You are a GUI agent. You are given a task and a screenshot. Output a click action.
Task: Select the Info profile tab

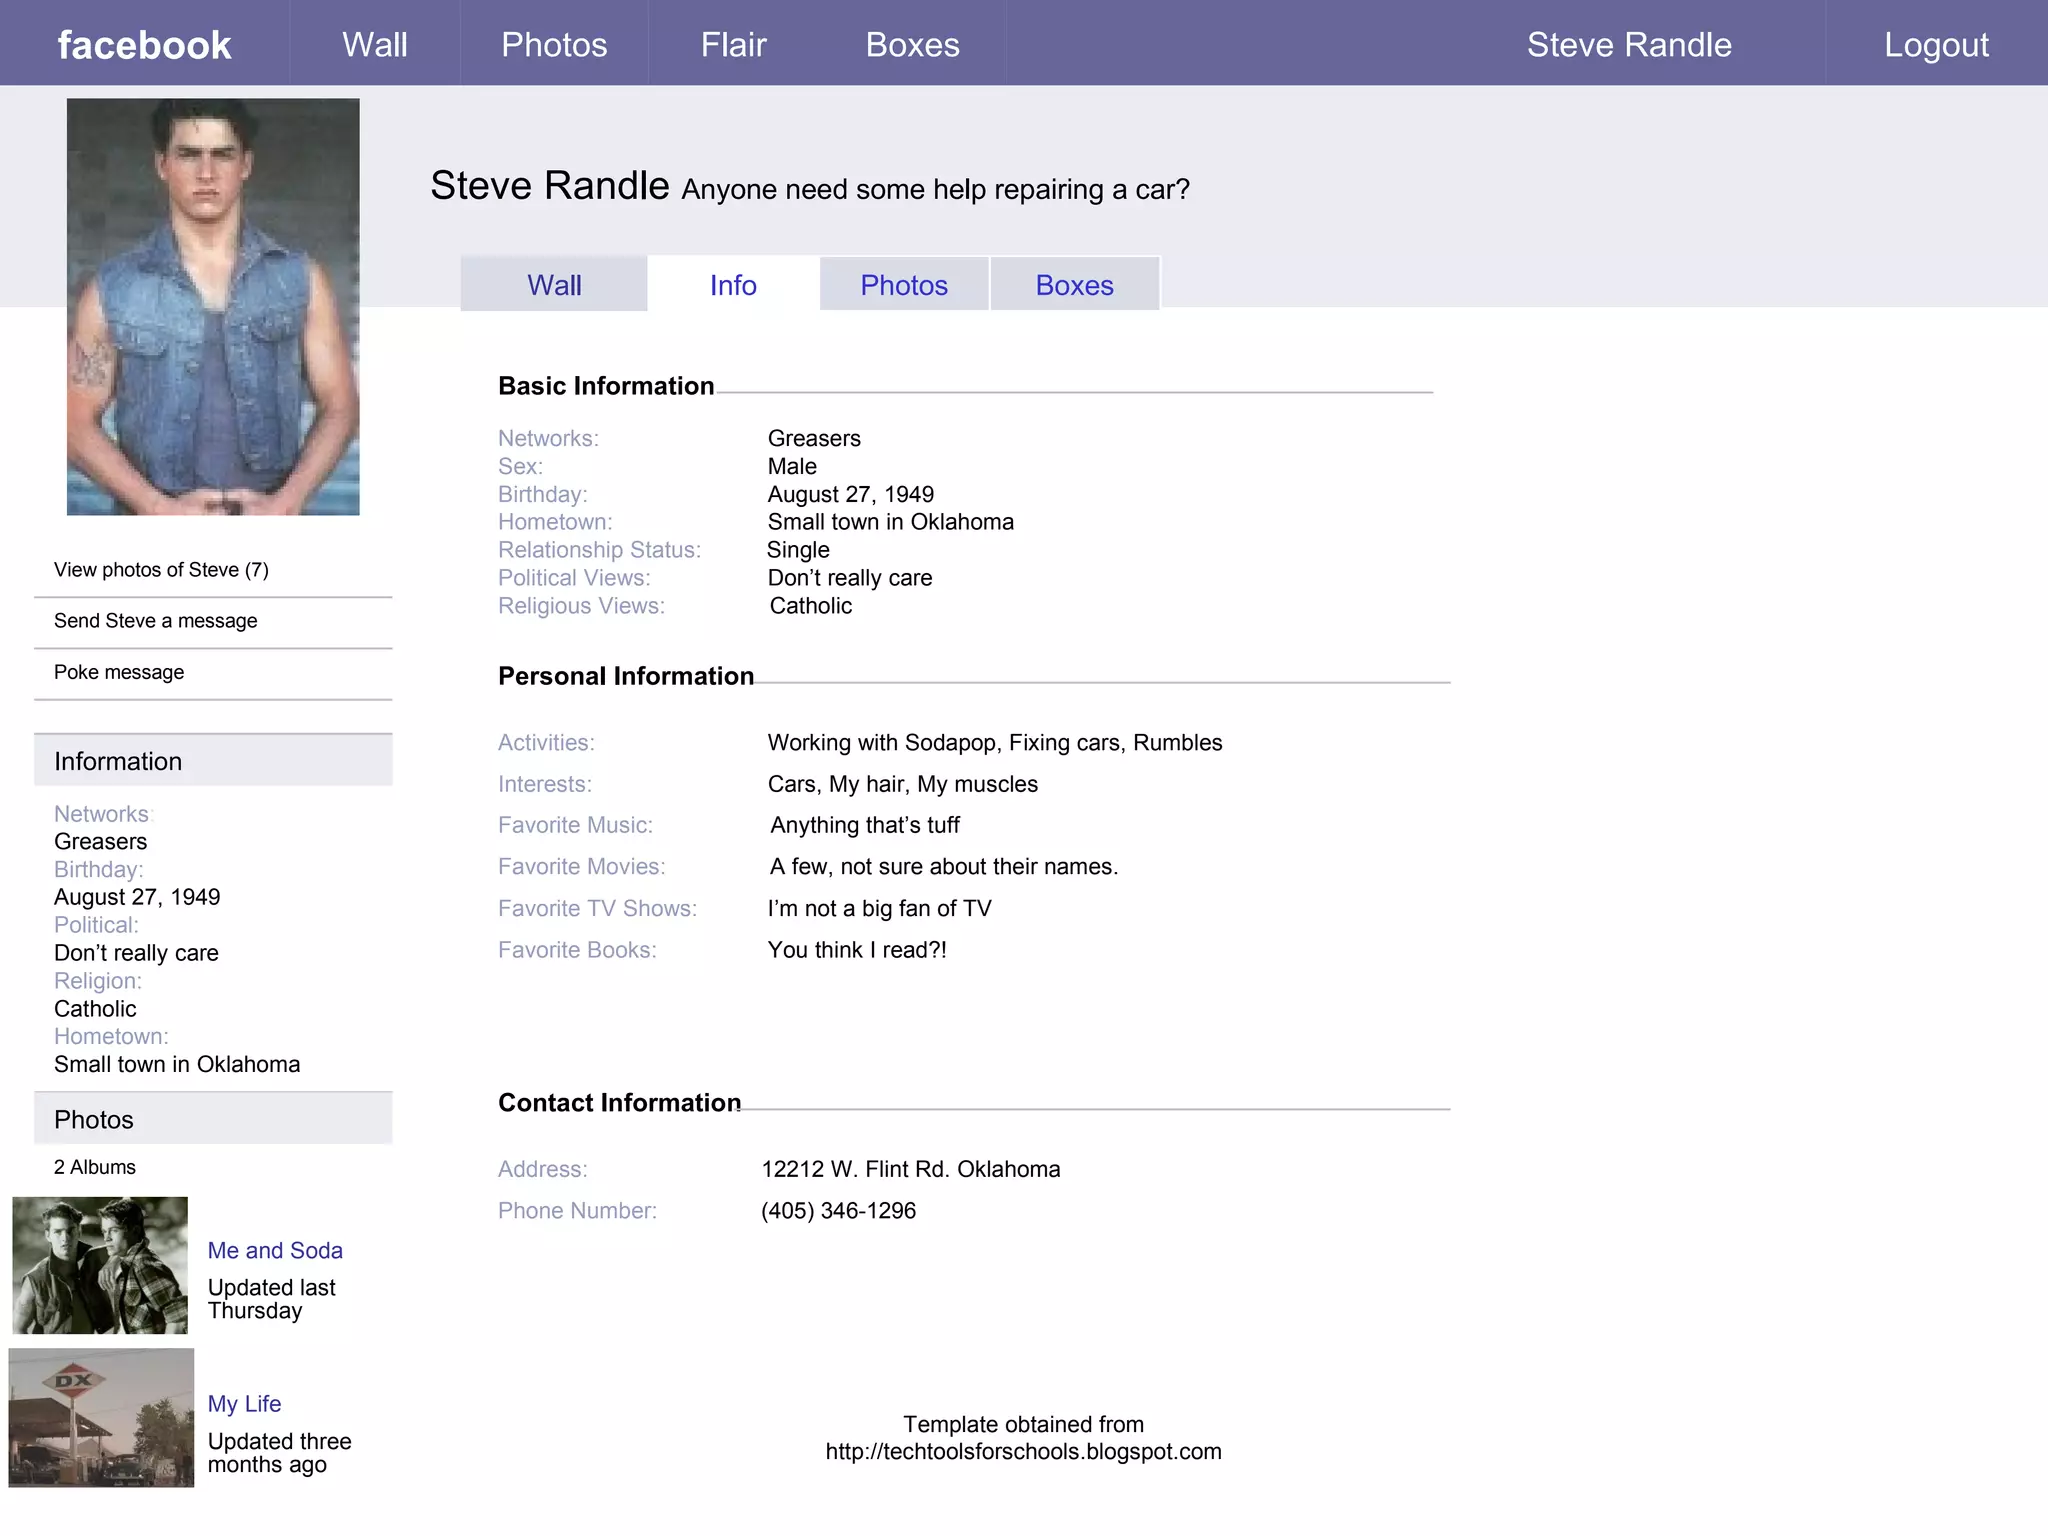tap(733, 285)
